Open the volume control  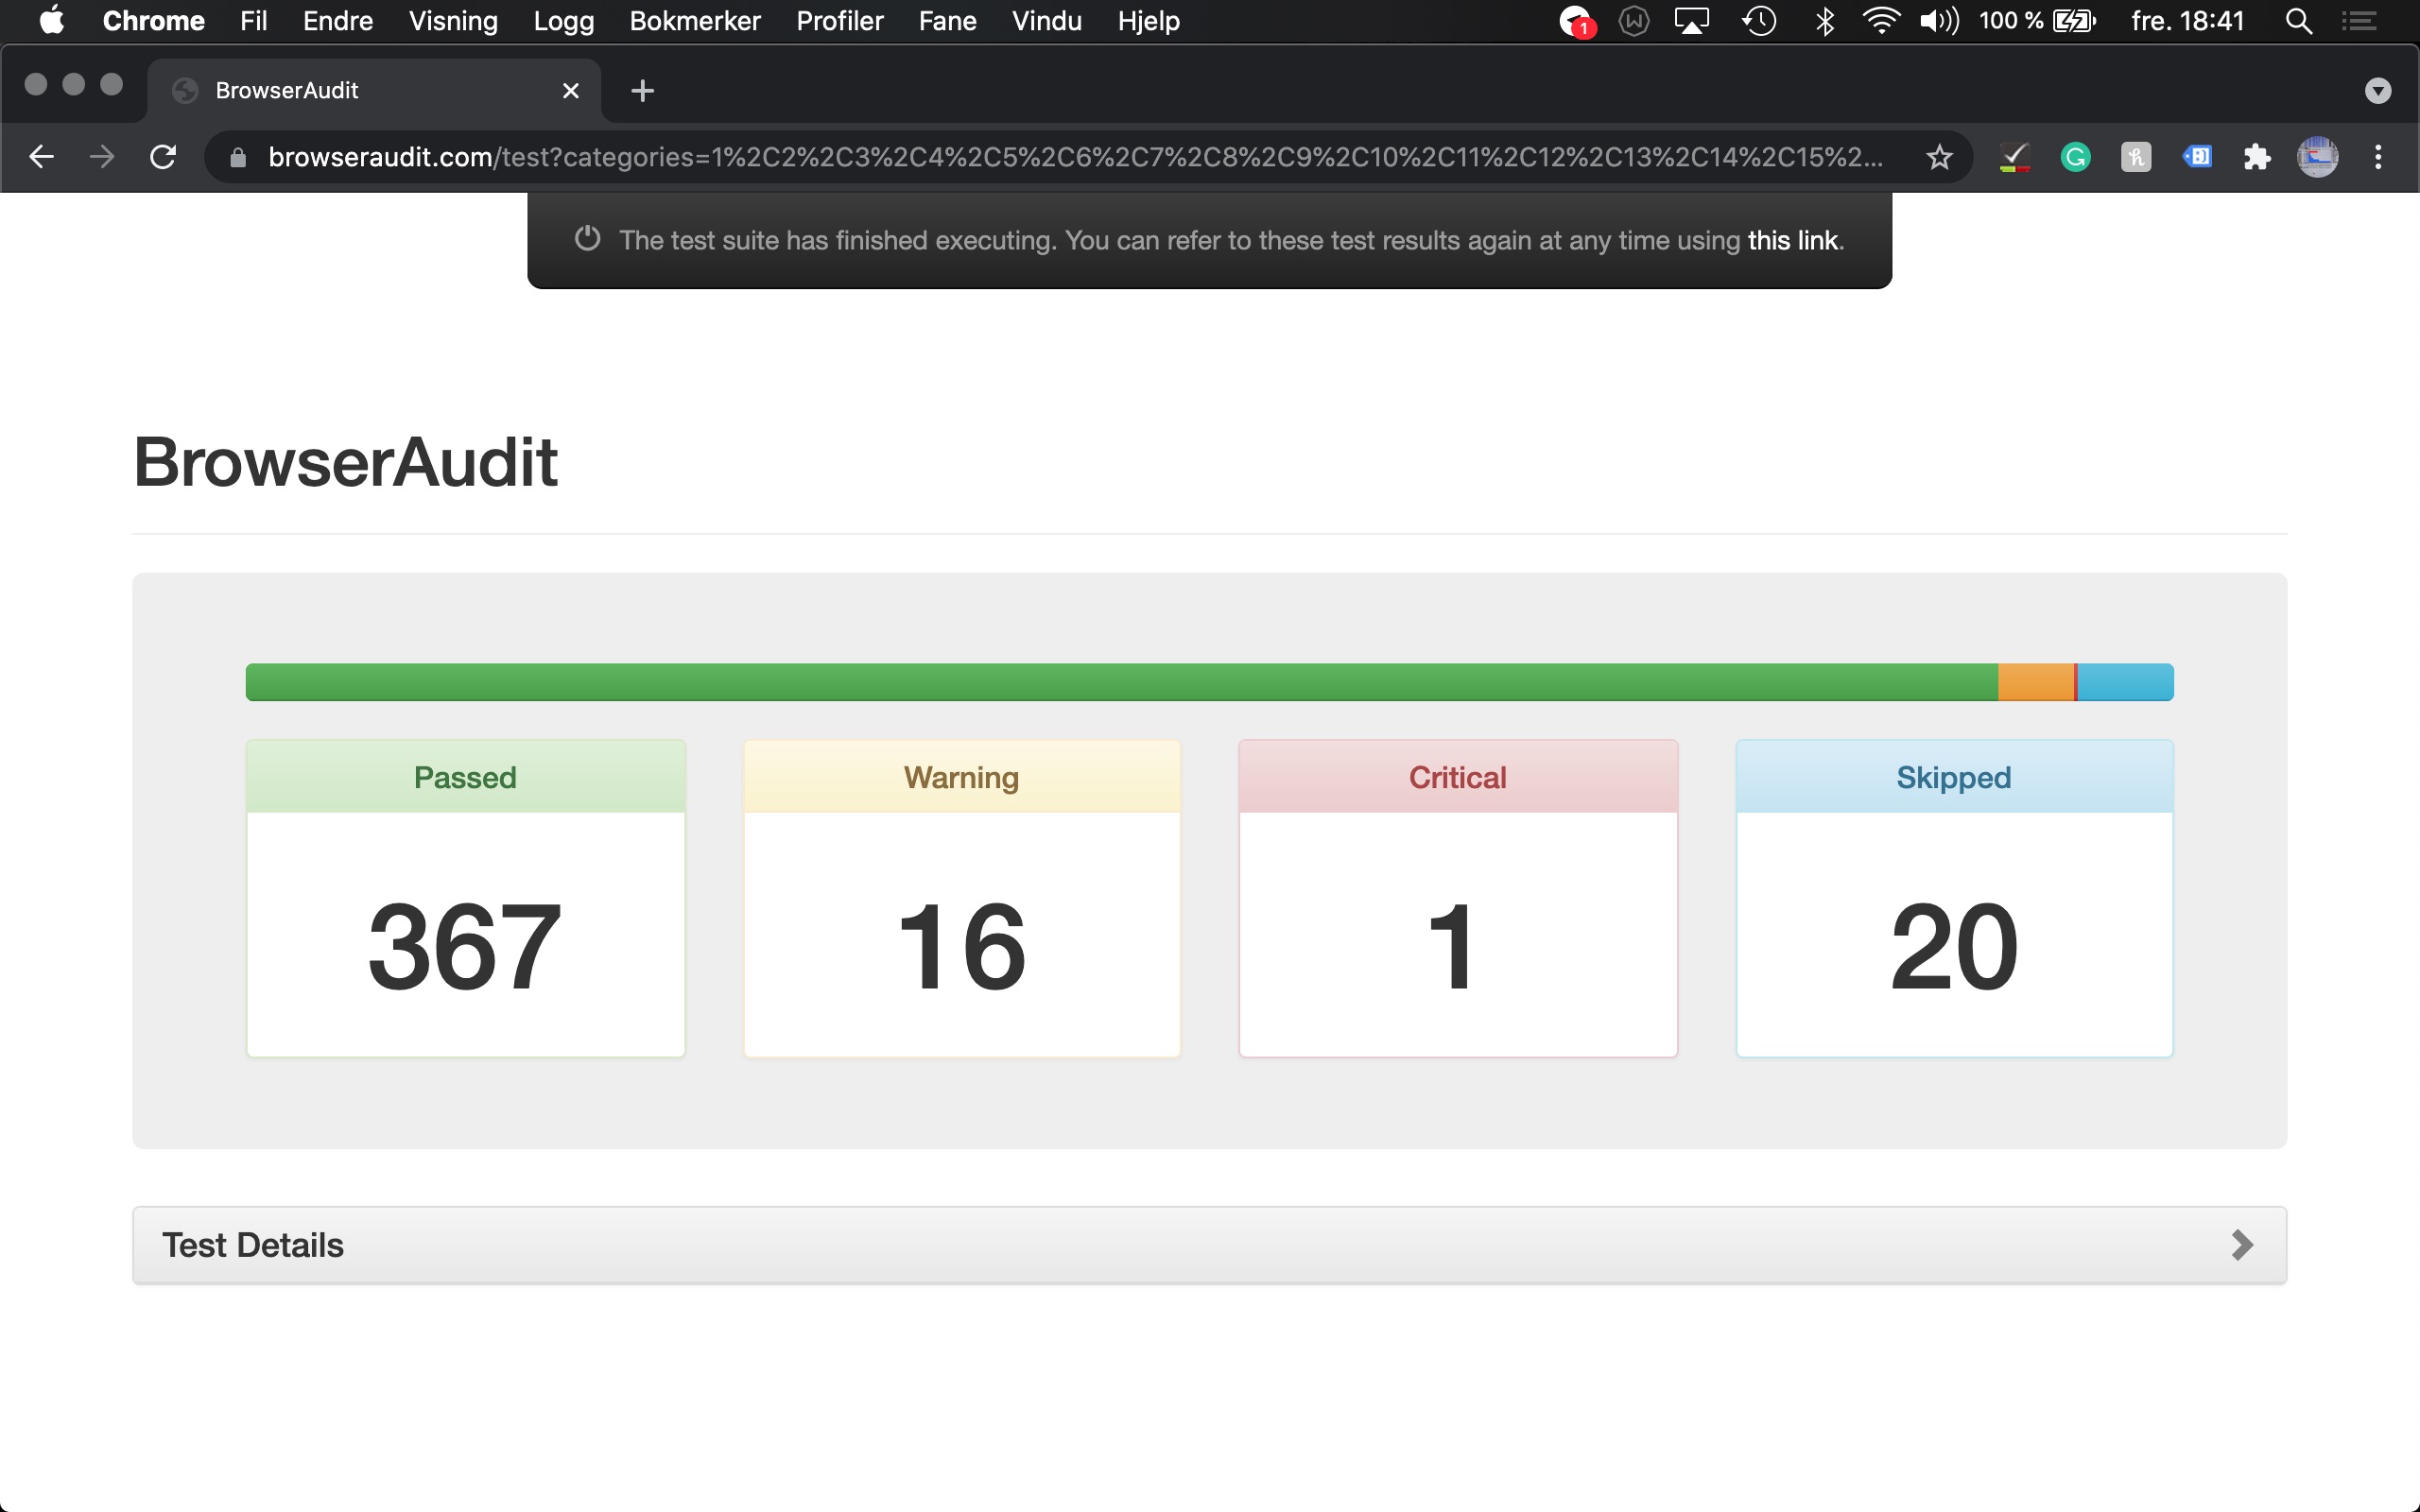(x=1939, y=21)
